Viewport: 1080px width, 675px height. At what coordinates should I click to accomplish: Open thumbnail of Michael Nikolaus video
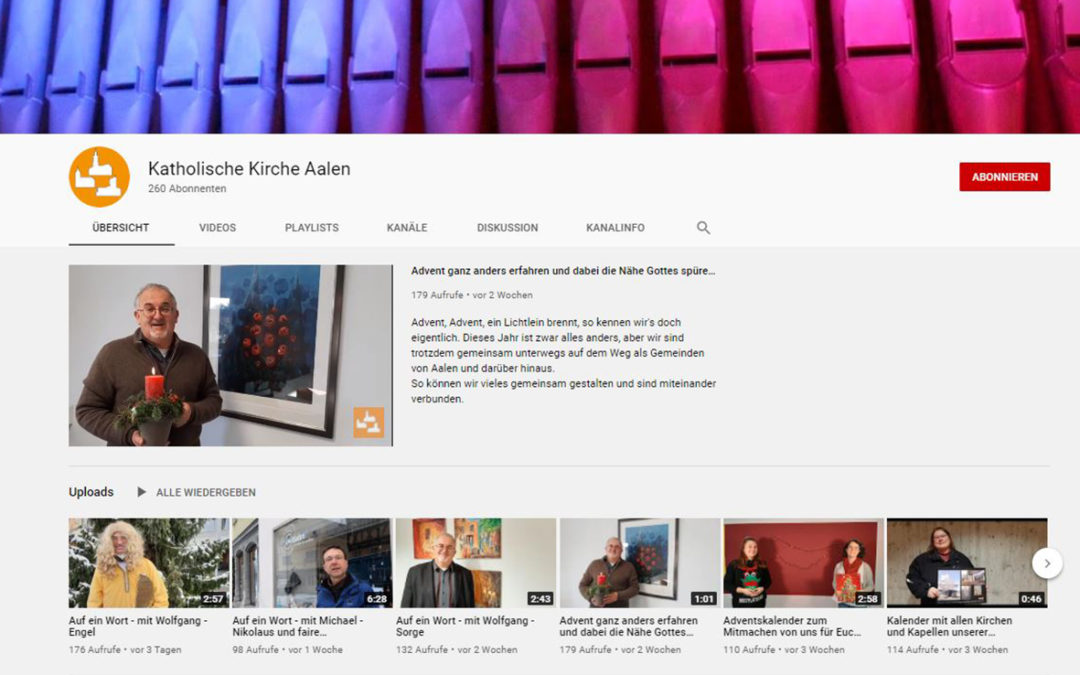pos(312,563)
